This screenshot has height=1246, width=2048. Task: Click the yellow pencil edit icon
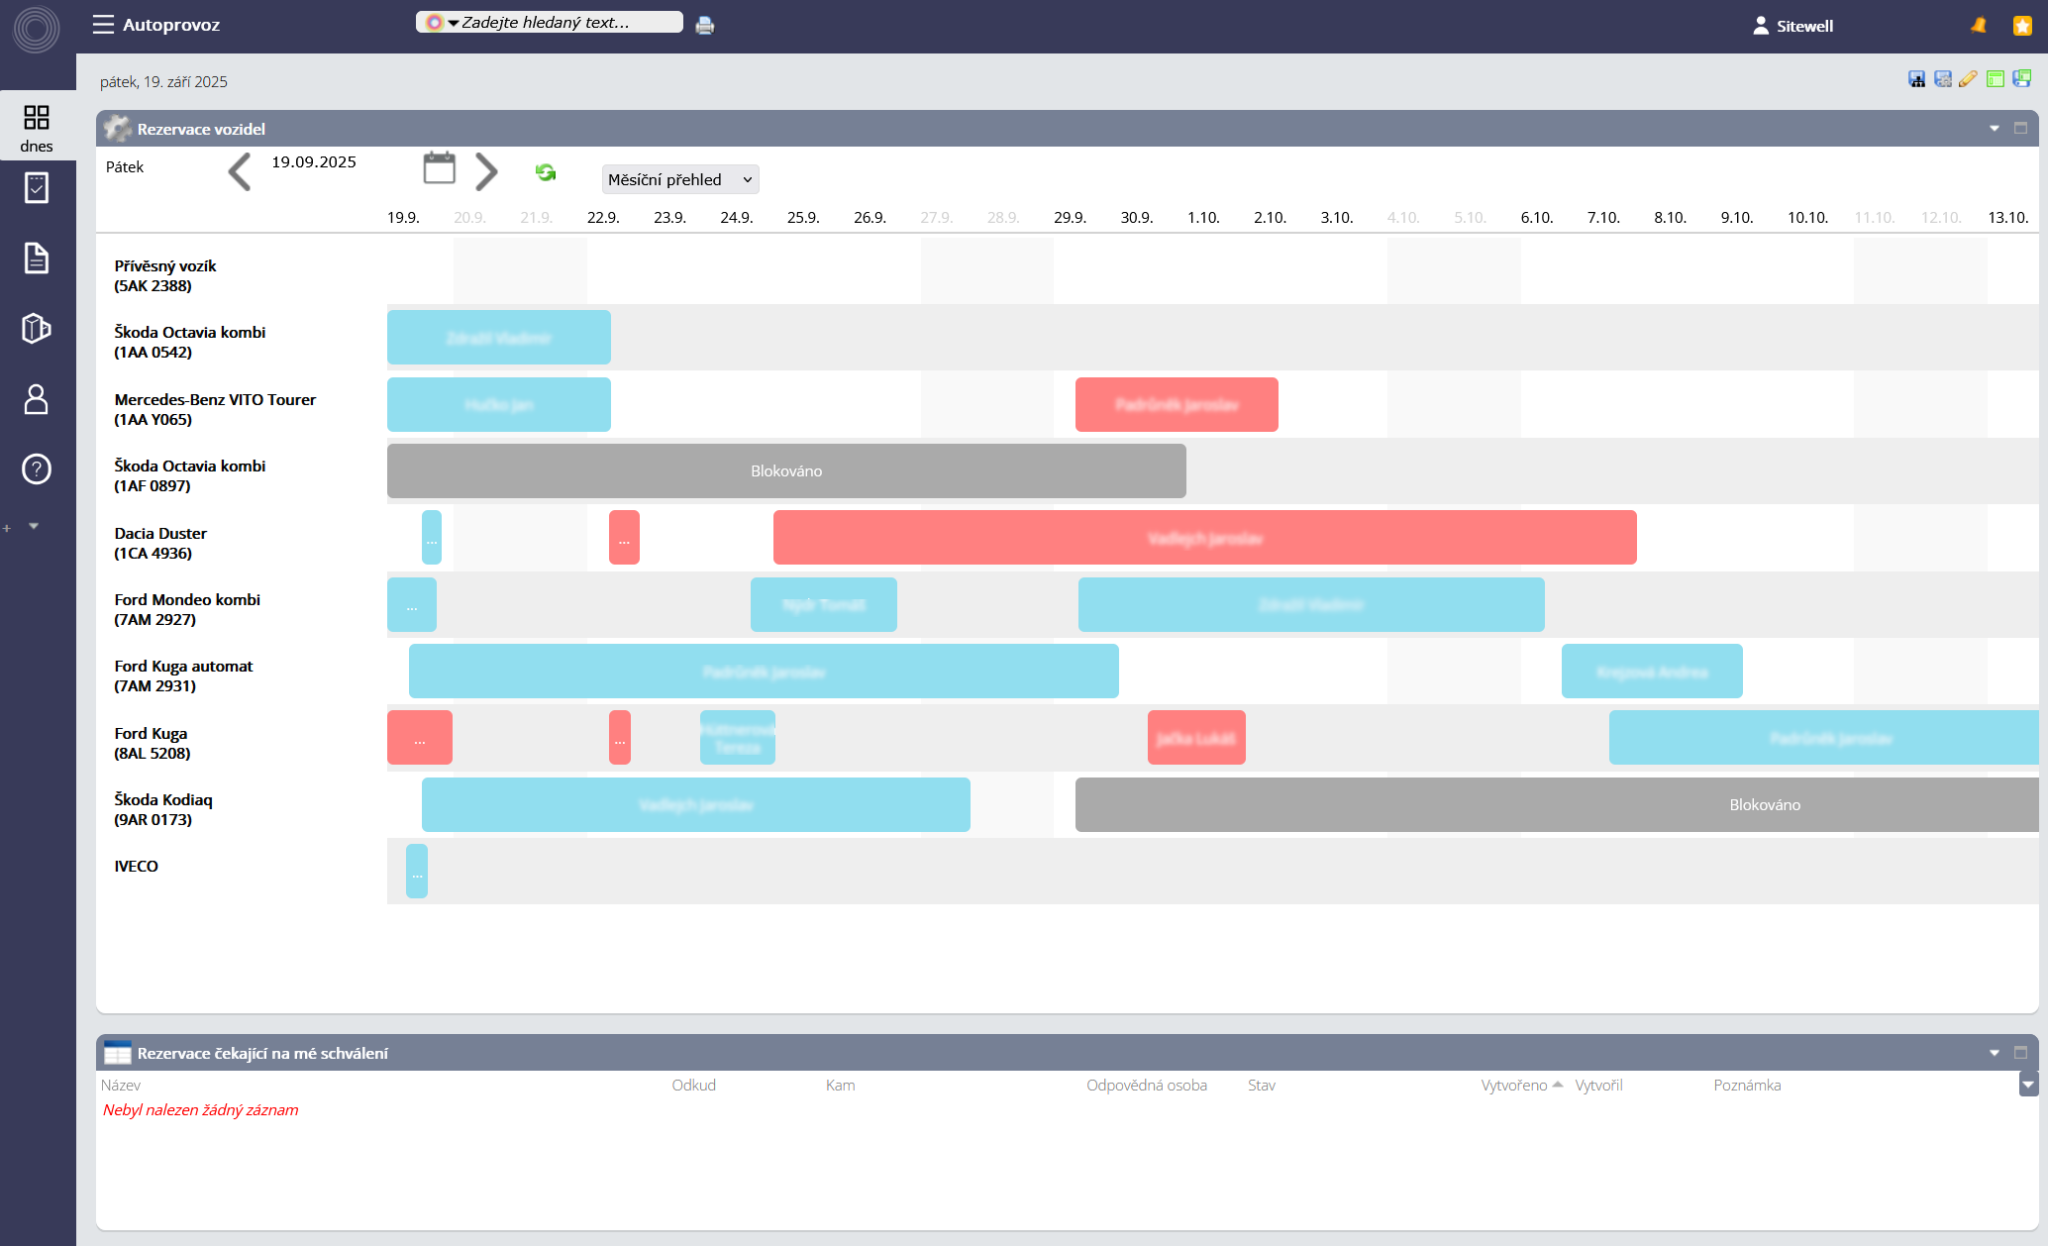pos(1968,79)
